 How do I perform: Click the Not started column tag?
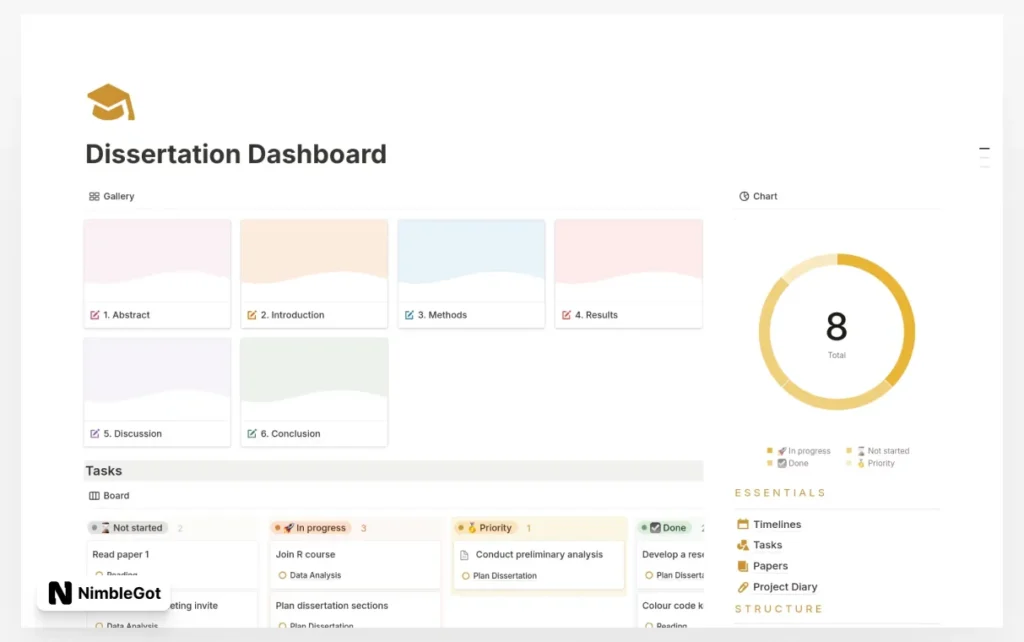pyautogui.click(x=128, y=528)
